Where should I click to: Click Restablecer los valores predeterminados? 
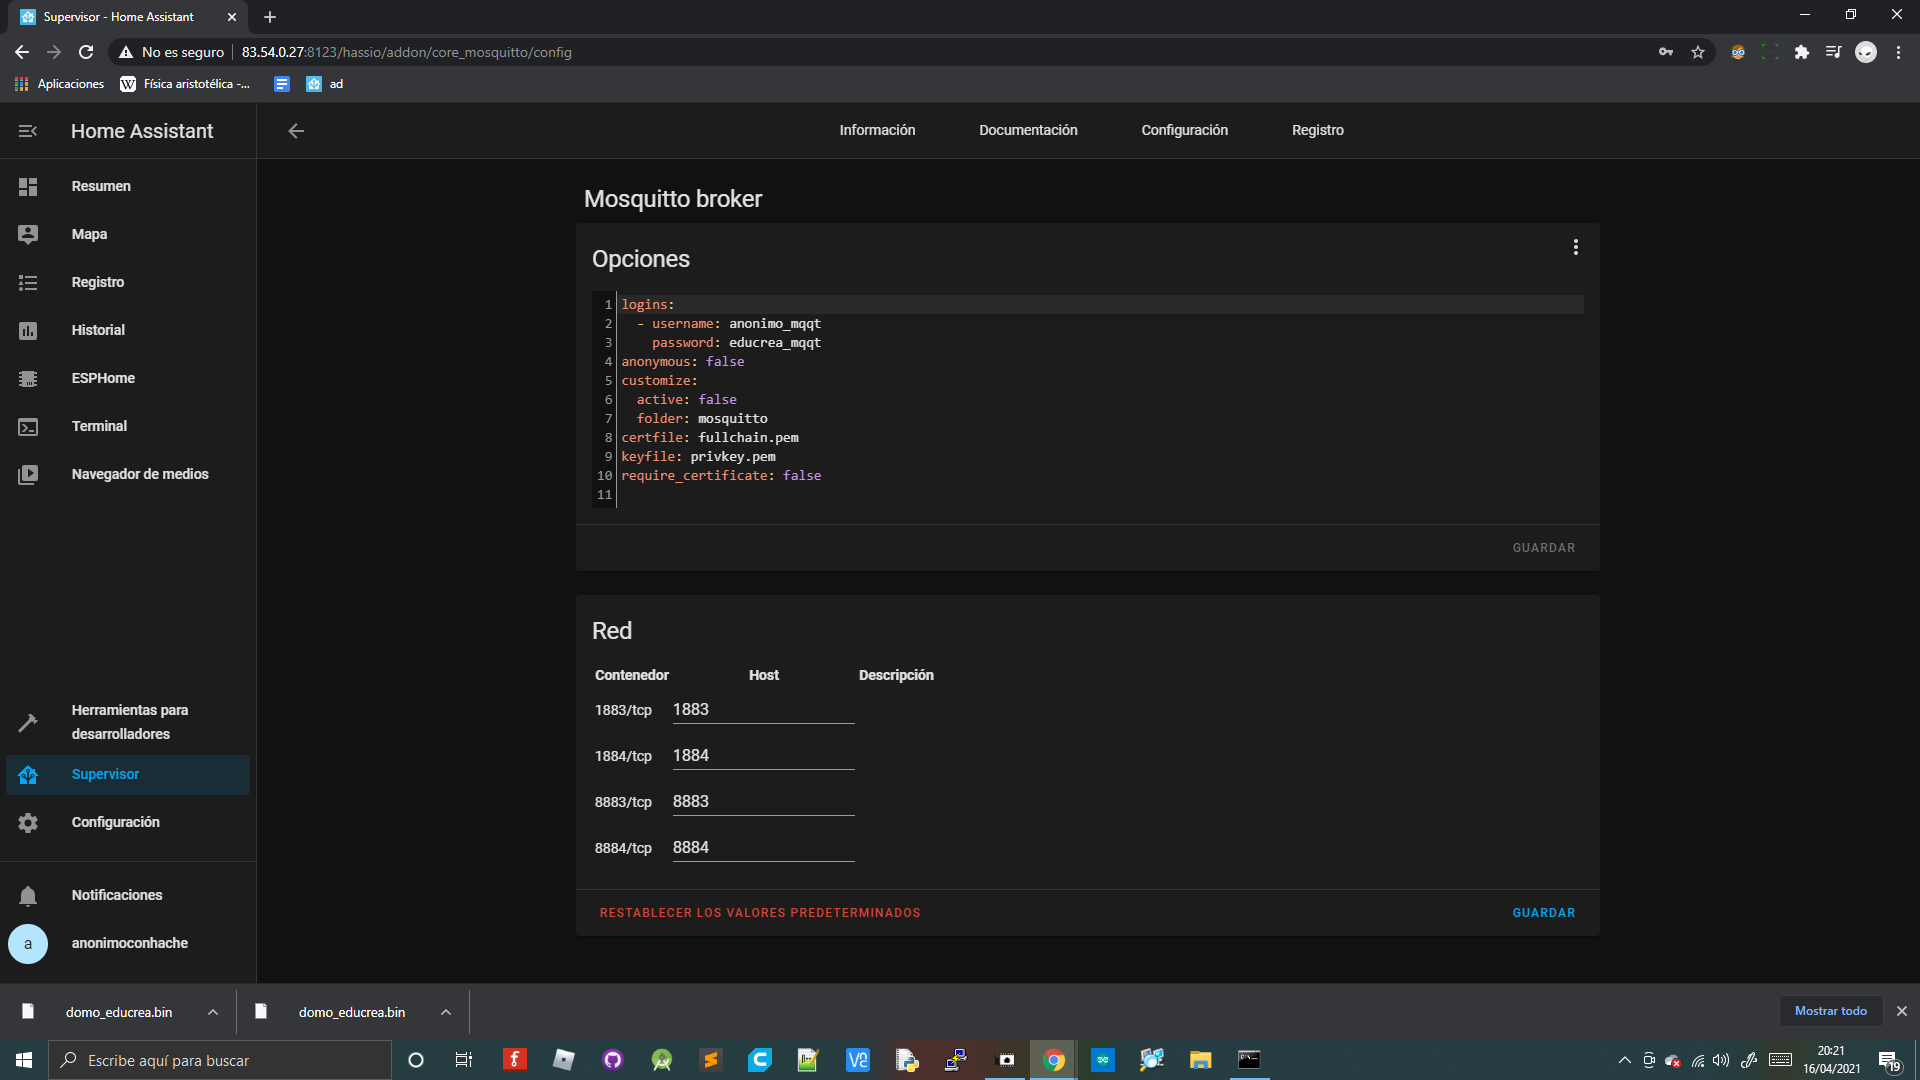tap(760, 913)
